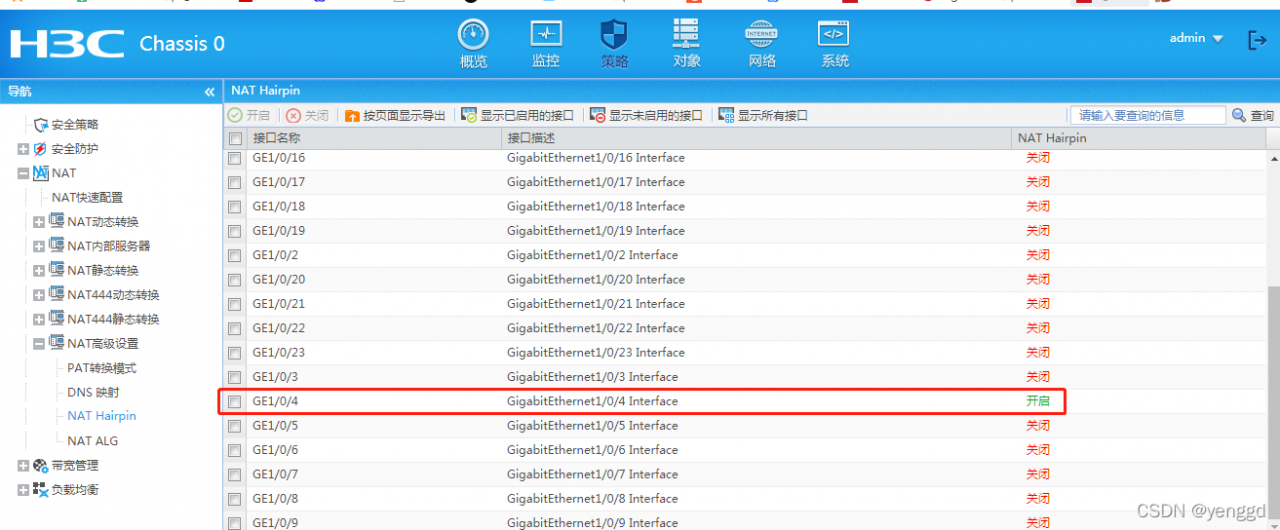Tick the checkbox for GE1/0/16
1280x530 pixels.
click(x=235, y=158)
